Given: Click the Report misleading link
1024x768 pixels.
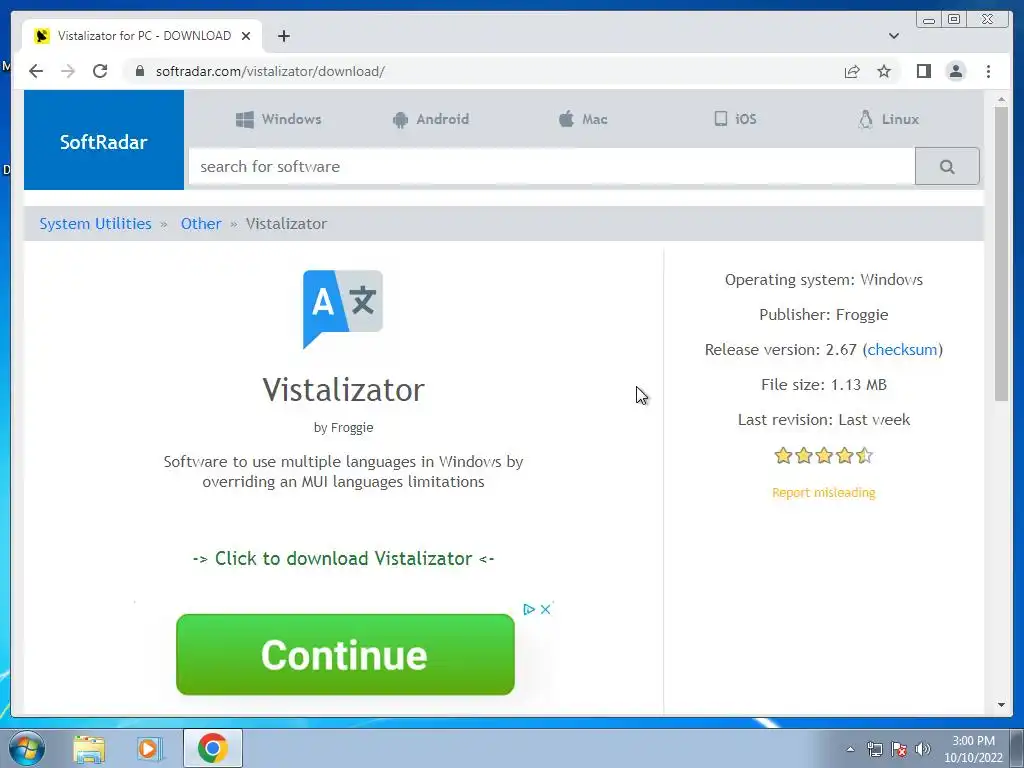Looking at the screenshot, I should [824, 492].
